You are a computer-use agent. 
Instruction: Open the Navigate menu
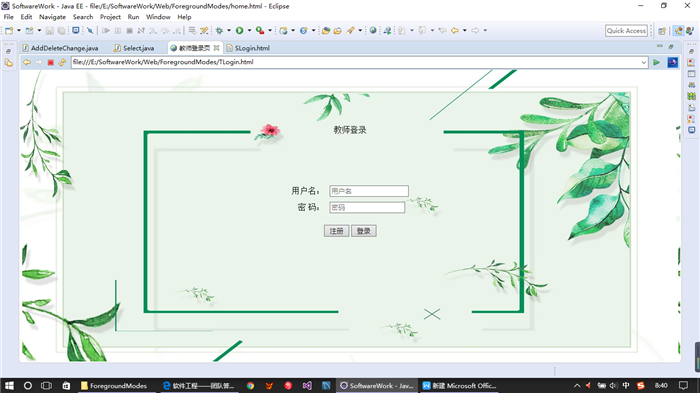coord(52,17)
